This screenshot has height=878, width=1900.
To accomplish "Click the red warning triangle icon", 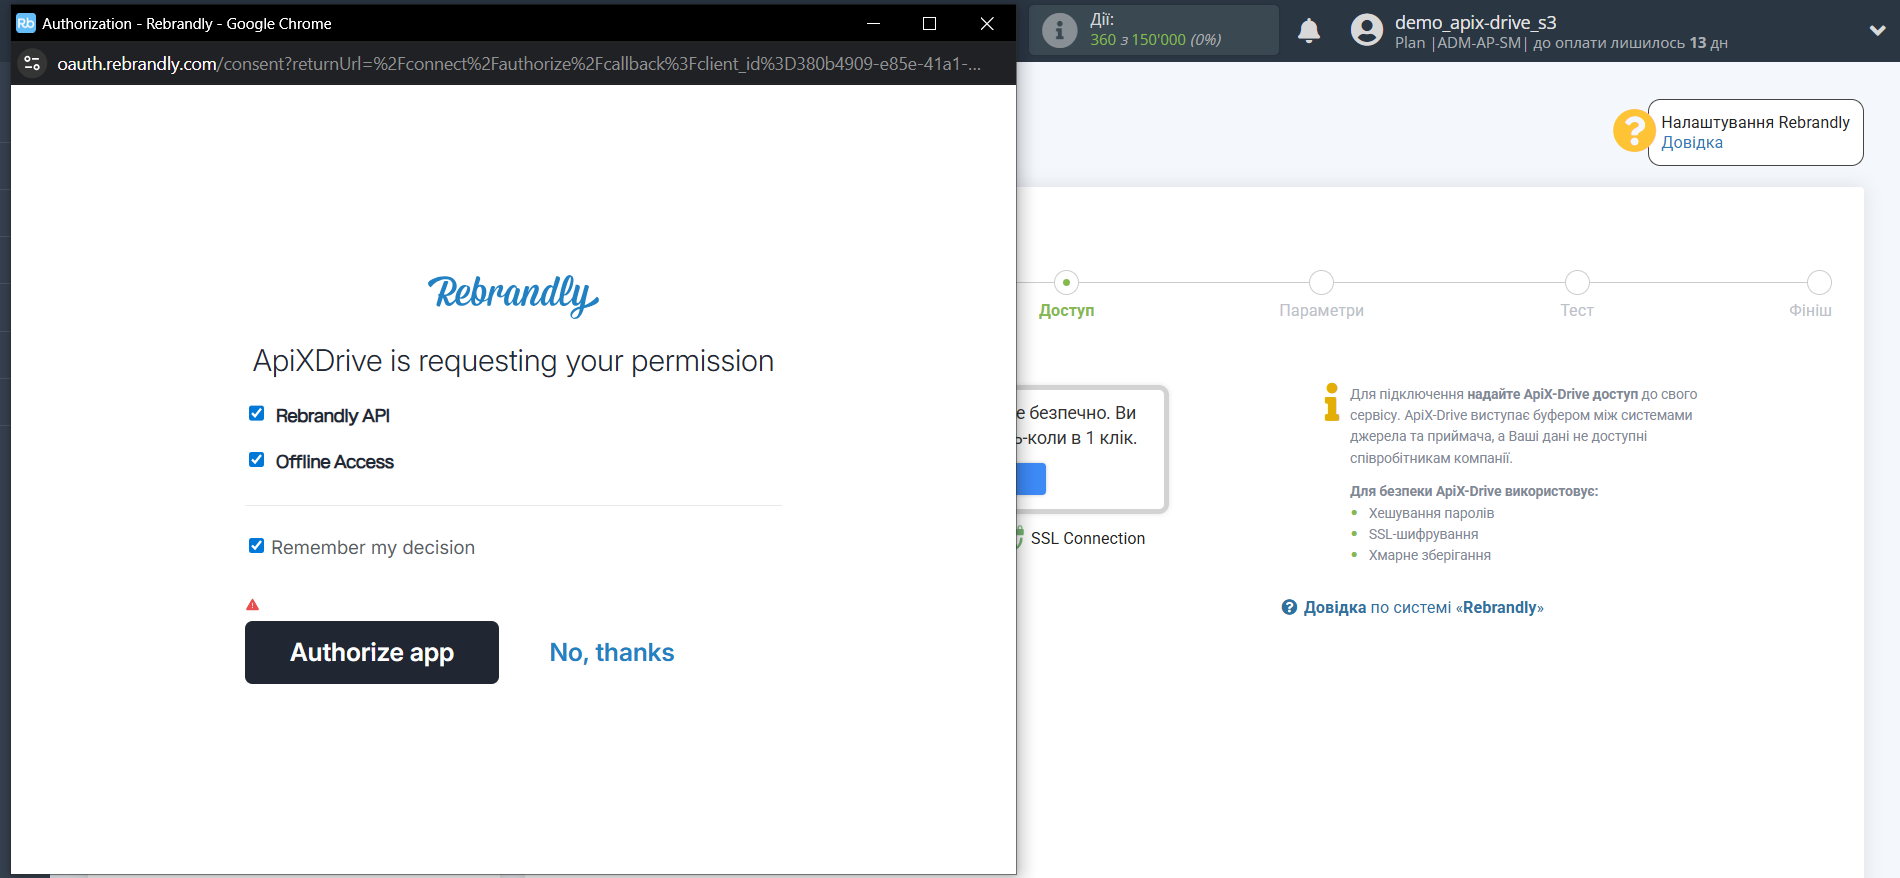I will click(253, 605).
